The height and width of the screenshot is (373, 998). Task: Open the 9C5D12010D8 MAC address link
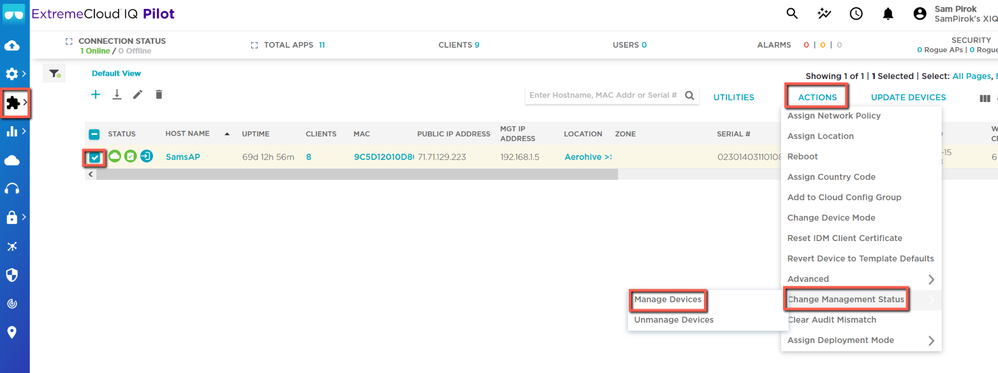point(384,157)
